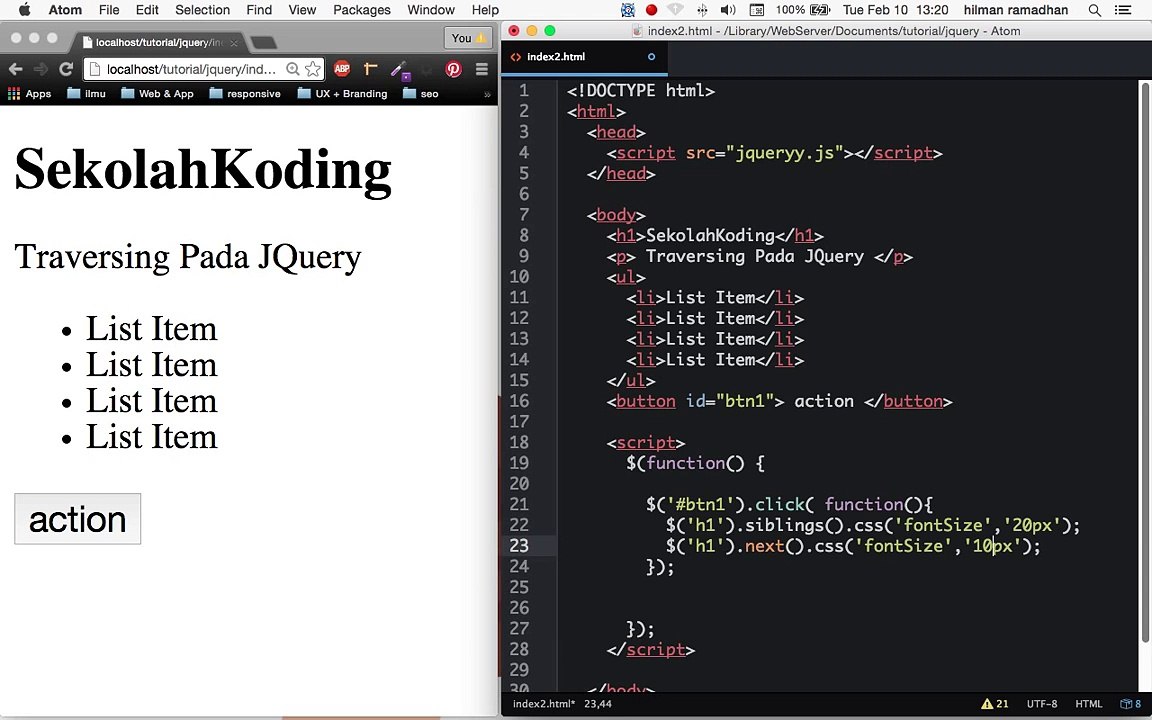Click the Tue Feb 10 13:20 clock
This screenshot has height=720, width=1152.
point(895,10)
